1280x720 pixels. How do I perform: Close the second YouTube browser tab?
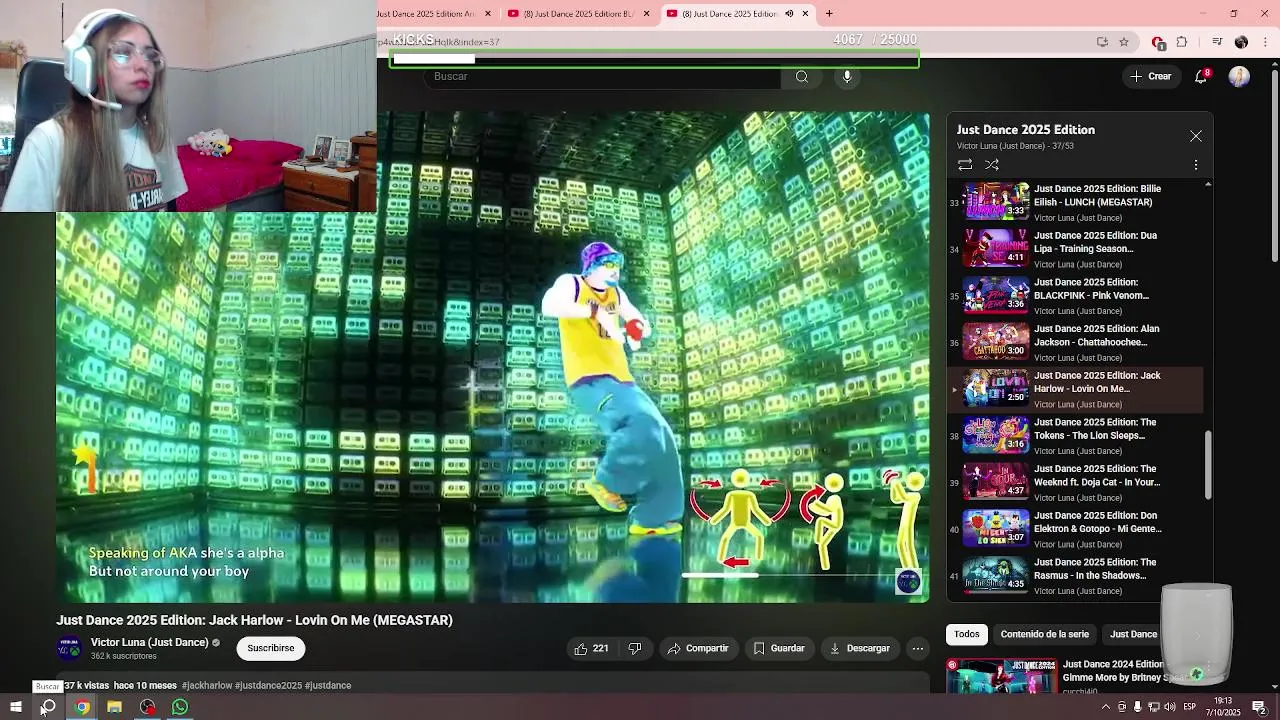[646, 14]
